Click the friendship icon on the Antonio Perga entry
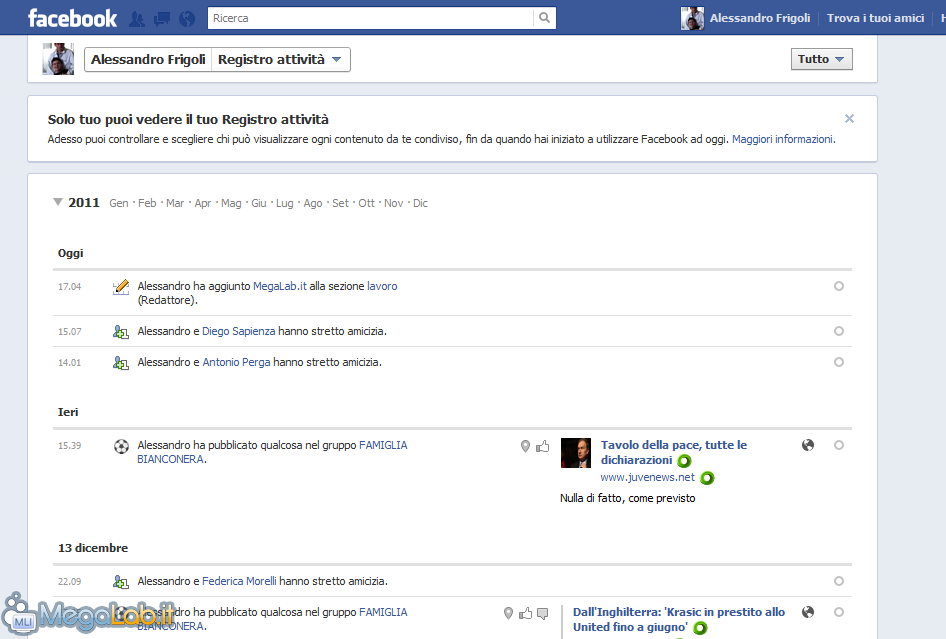The height and width of the screenshot is (639, 946). (x=121, y=363)
